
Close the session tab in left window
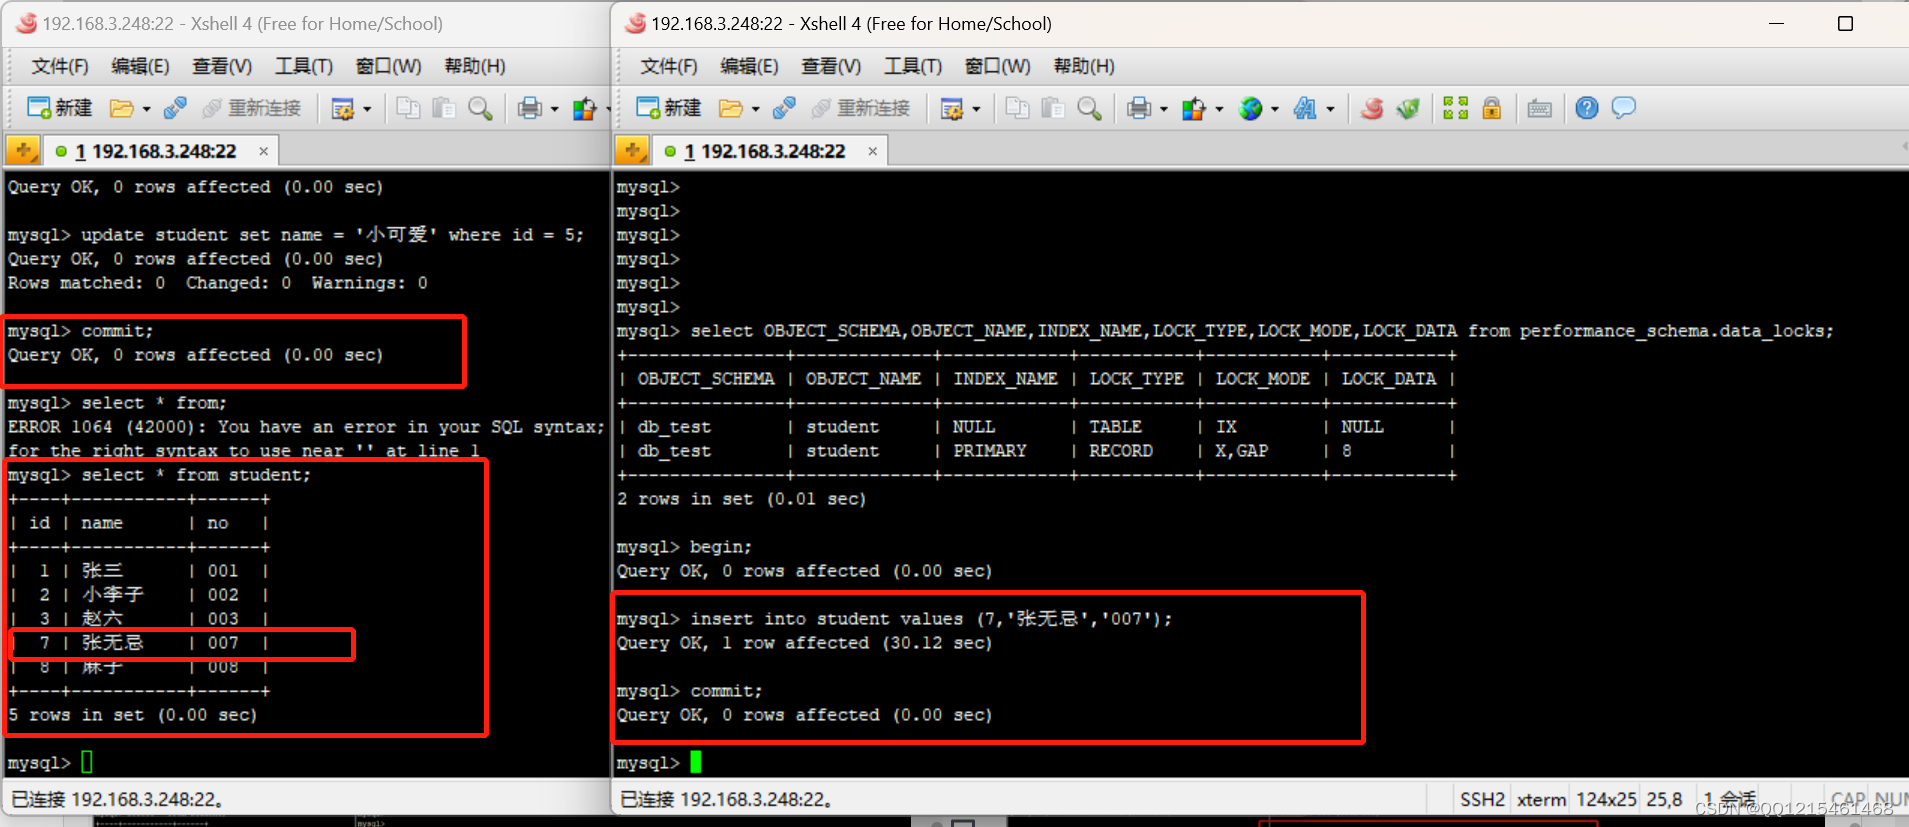click(264, 151)
